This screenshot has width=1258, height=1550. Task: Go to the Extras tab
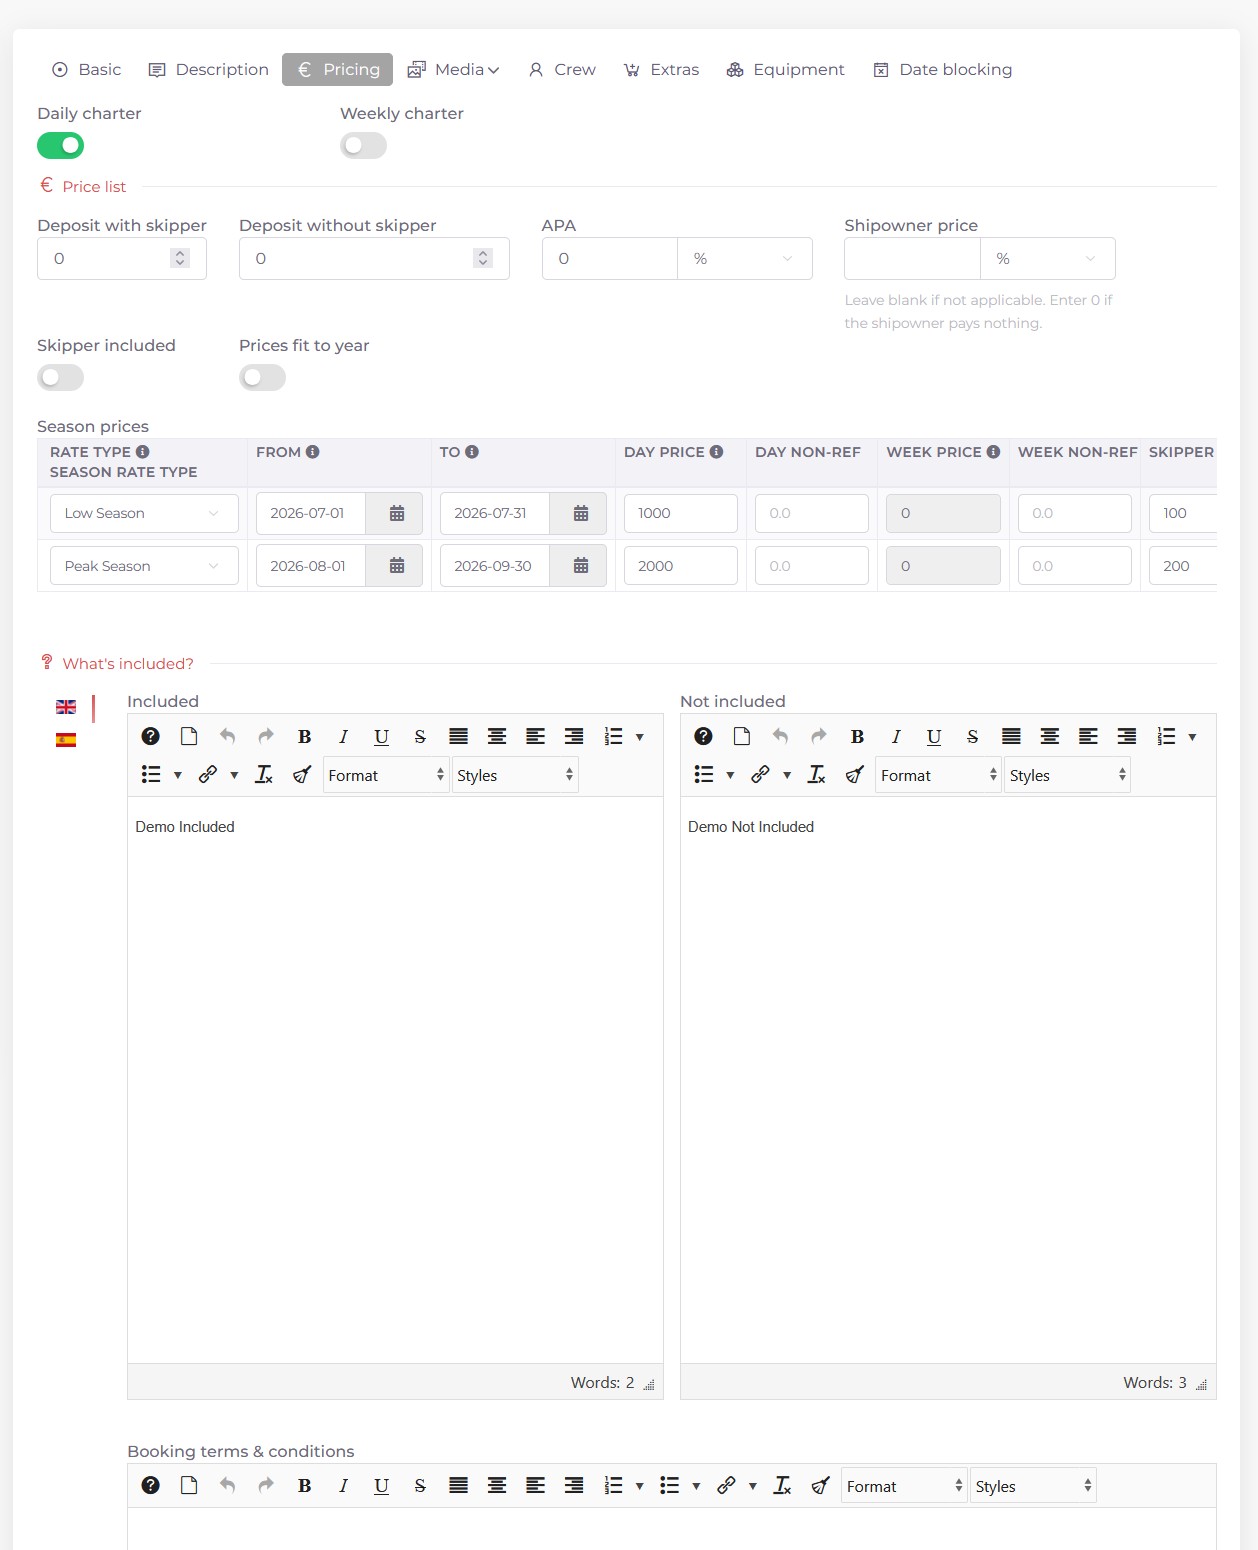click(x=661, y=70)
